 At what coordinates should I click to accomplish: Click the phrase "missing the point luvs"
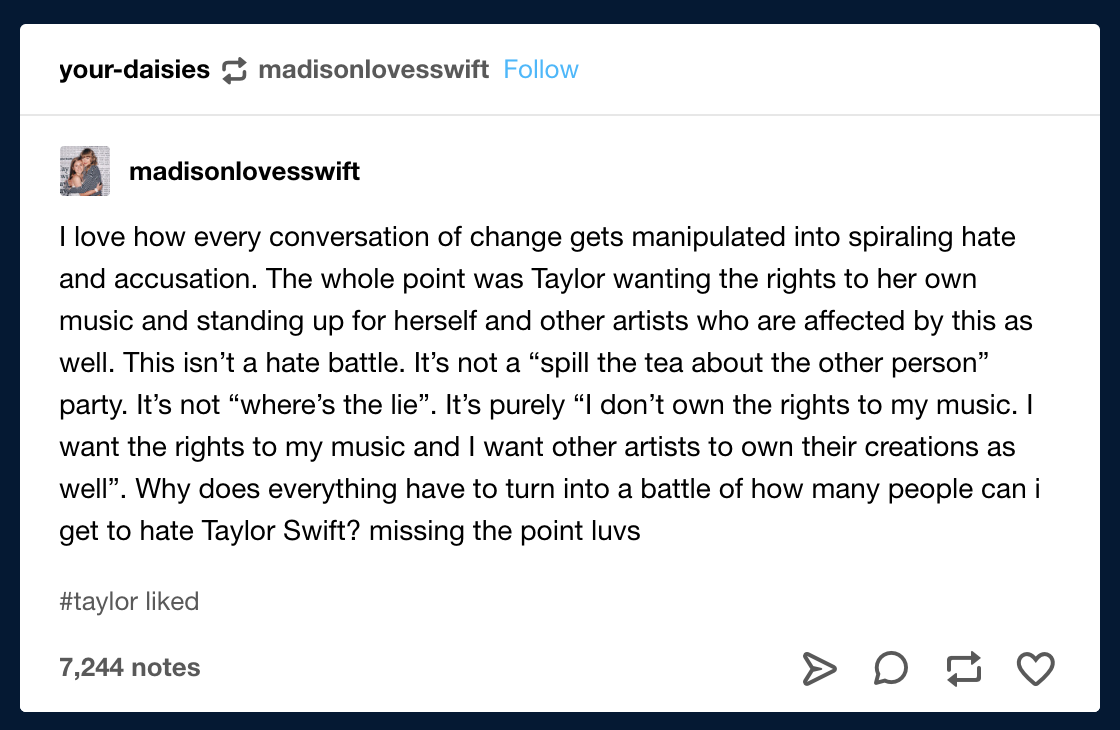tap(504, 531)
